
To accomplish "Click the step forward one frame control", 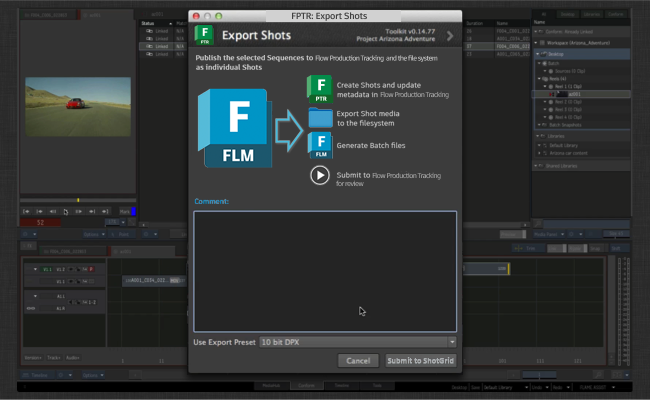I will click(x=79, y=211).
